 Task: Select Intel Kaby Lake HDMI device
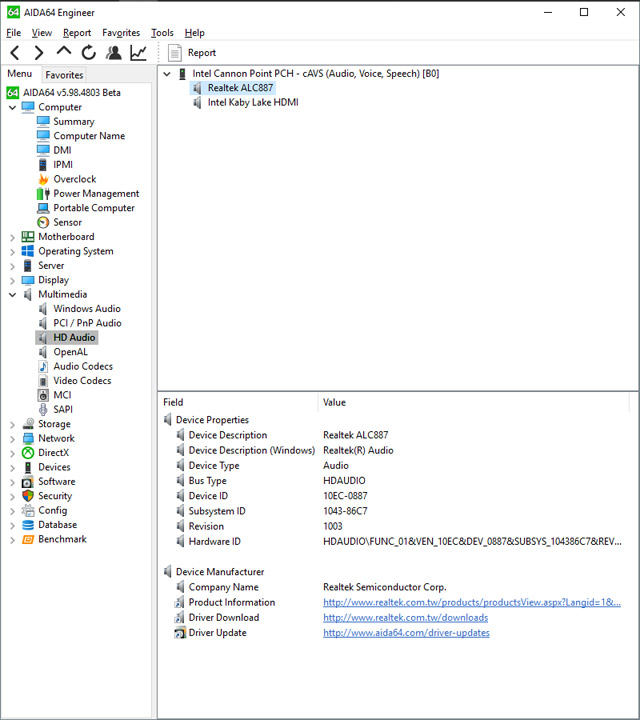(x=253, y=102)
